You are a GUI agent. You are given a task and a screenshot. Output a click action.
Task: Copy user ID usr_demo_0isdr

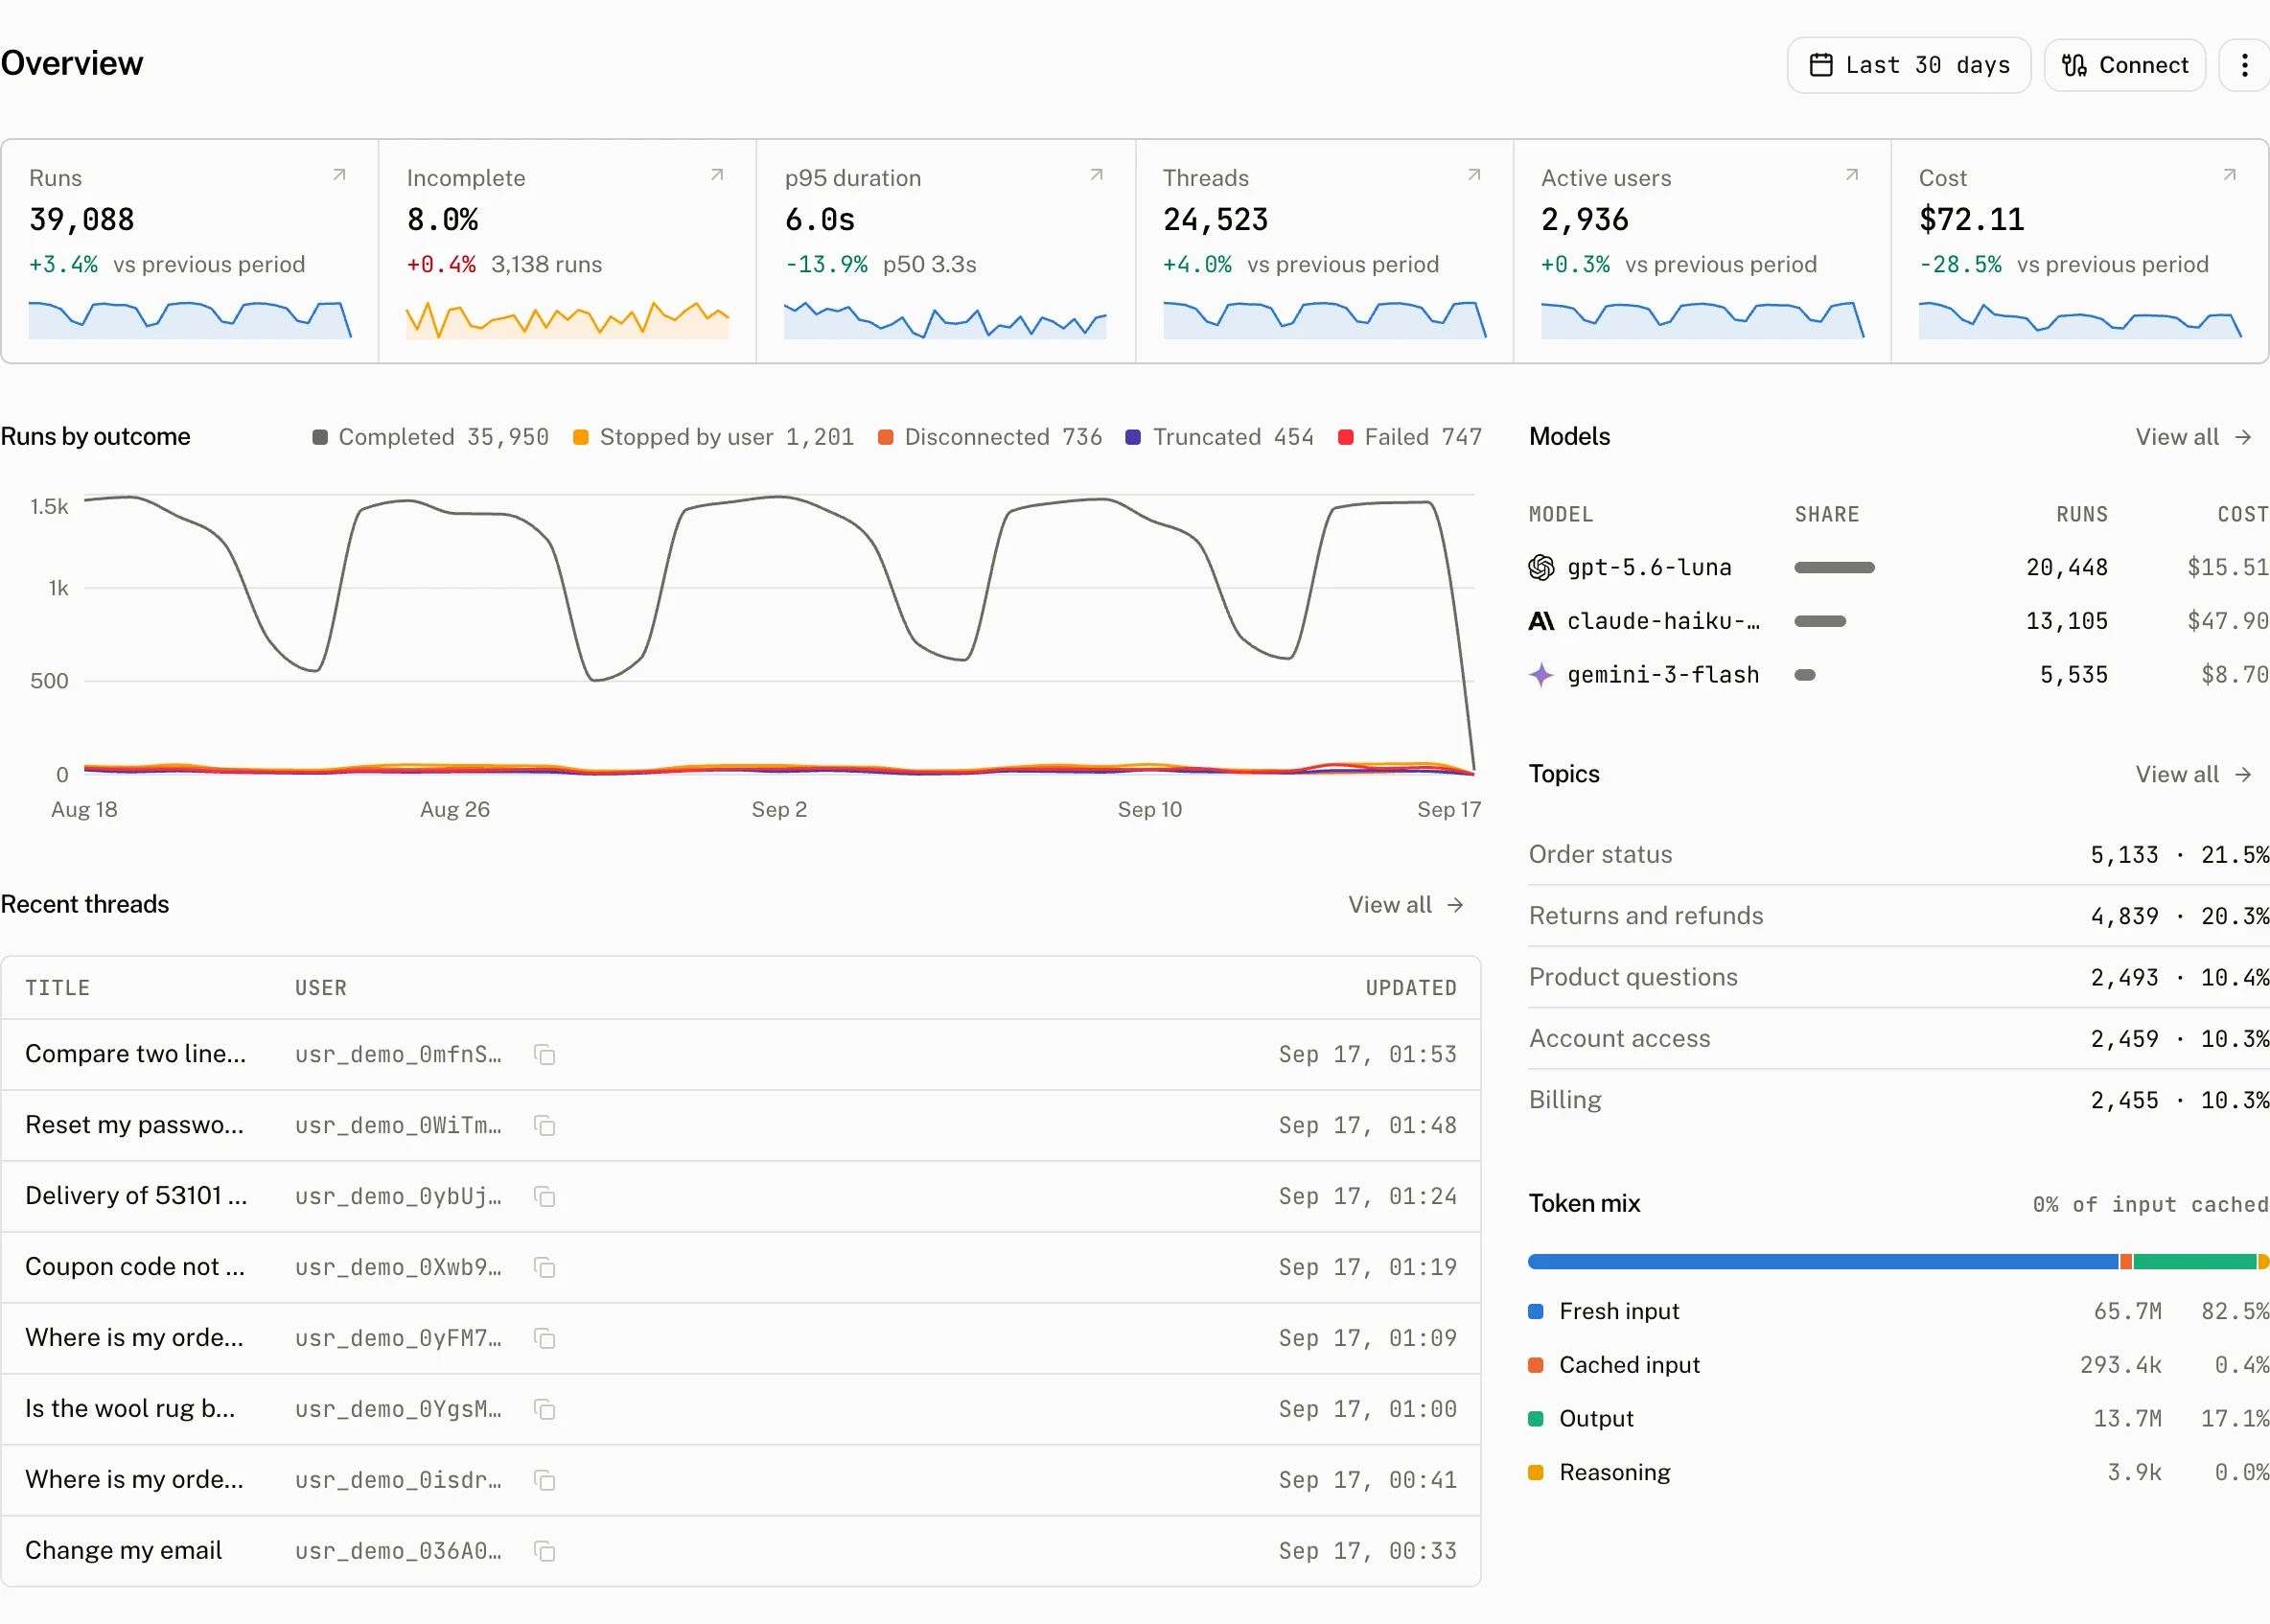(545, 1480)
